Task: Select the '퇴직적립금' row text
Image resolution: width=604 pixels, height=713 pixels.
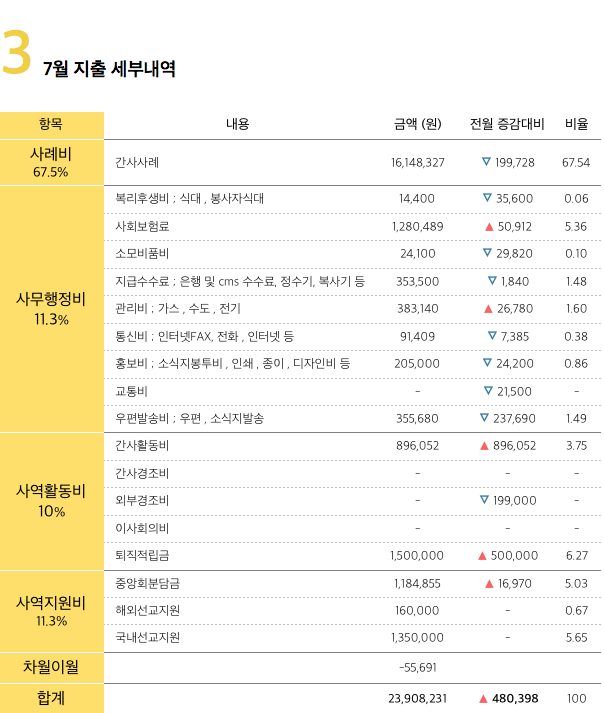Action: tap(142, 556)
